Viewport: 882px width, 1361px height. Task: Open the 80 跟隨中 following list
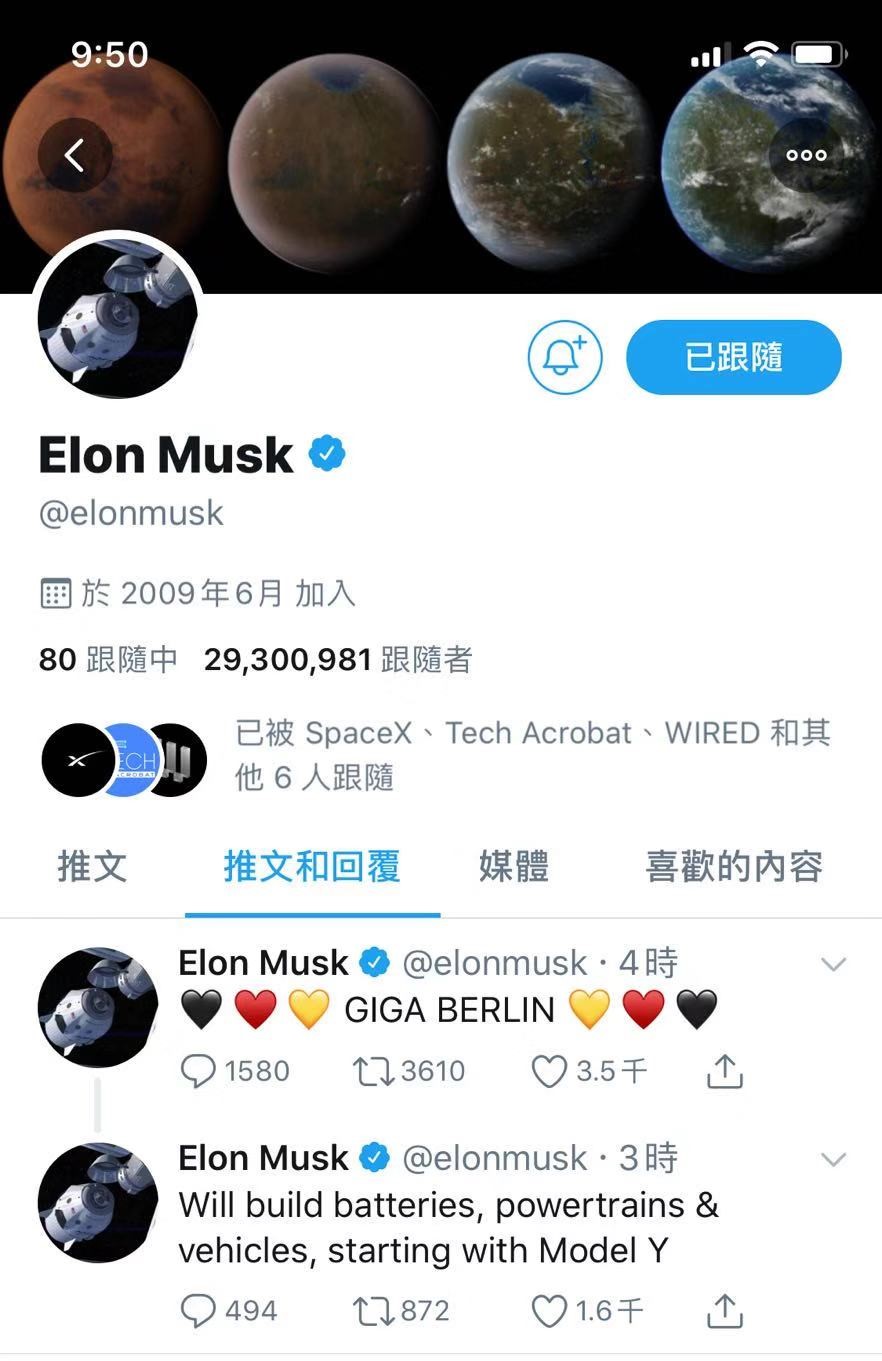108,660
